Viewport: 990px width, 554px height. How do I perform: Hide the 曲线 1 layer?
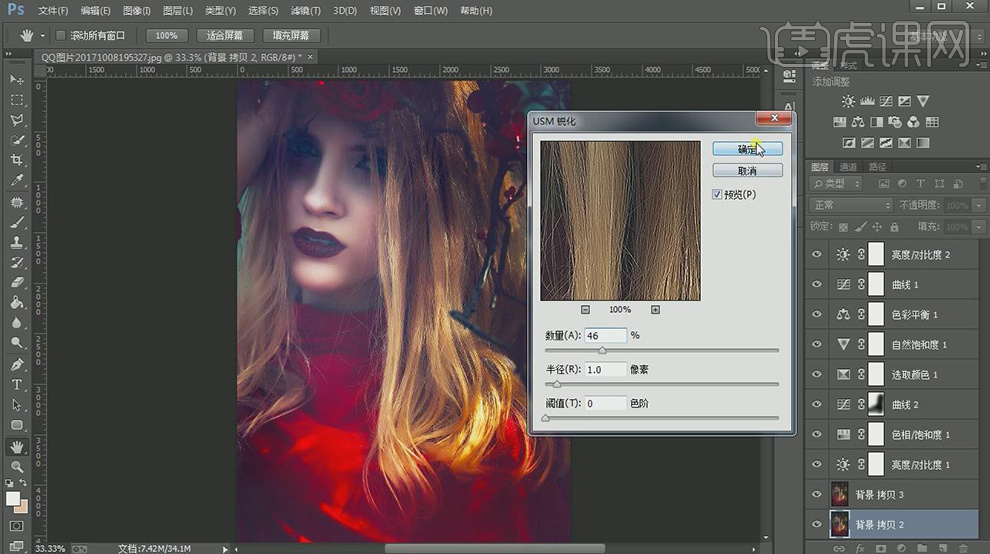(817, 285)
